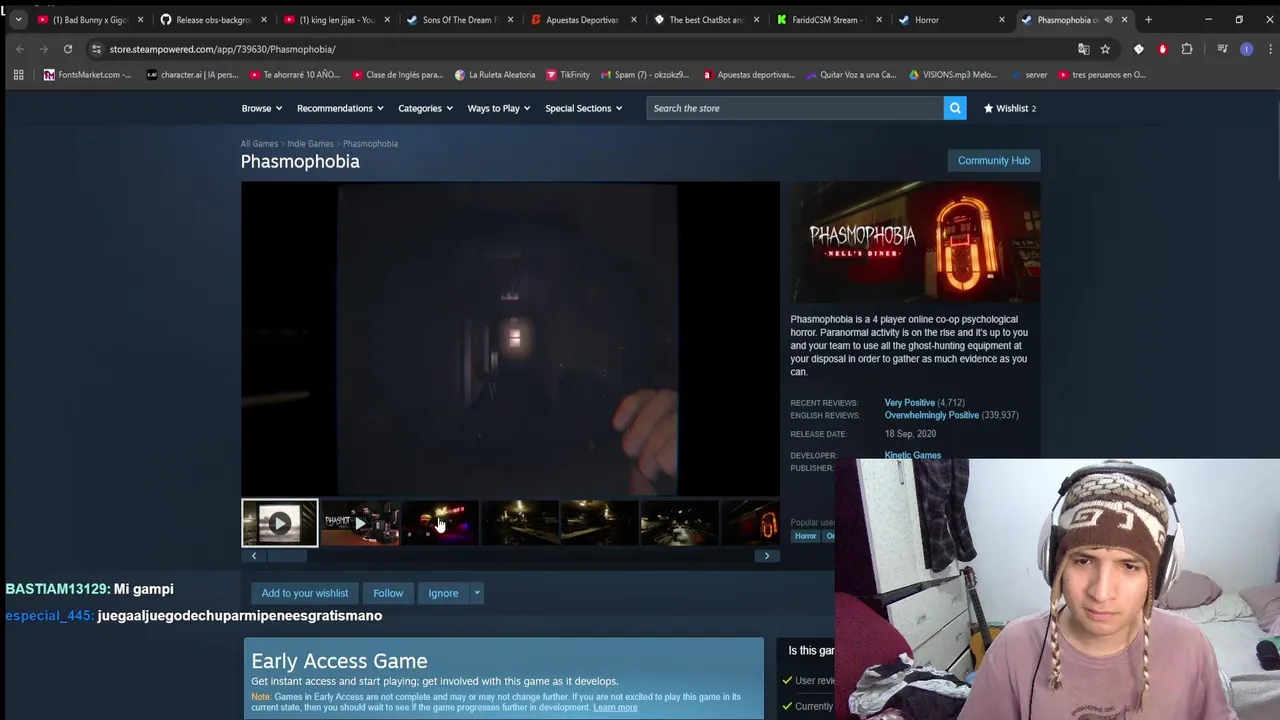Select the neon-lit diner screenshot thumbnail

pos(439,523)
